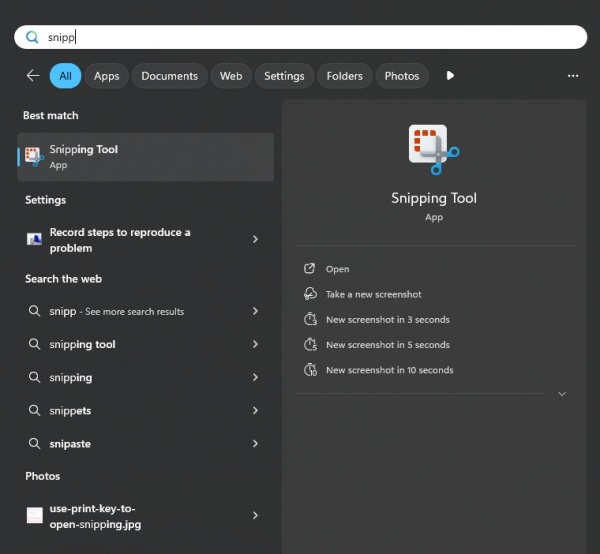
Task: Click the thumbnail of use-print-key-to-open-snipping.jpg
Action: [34, 515]
